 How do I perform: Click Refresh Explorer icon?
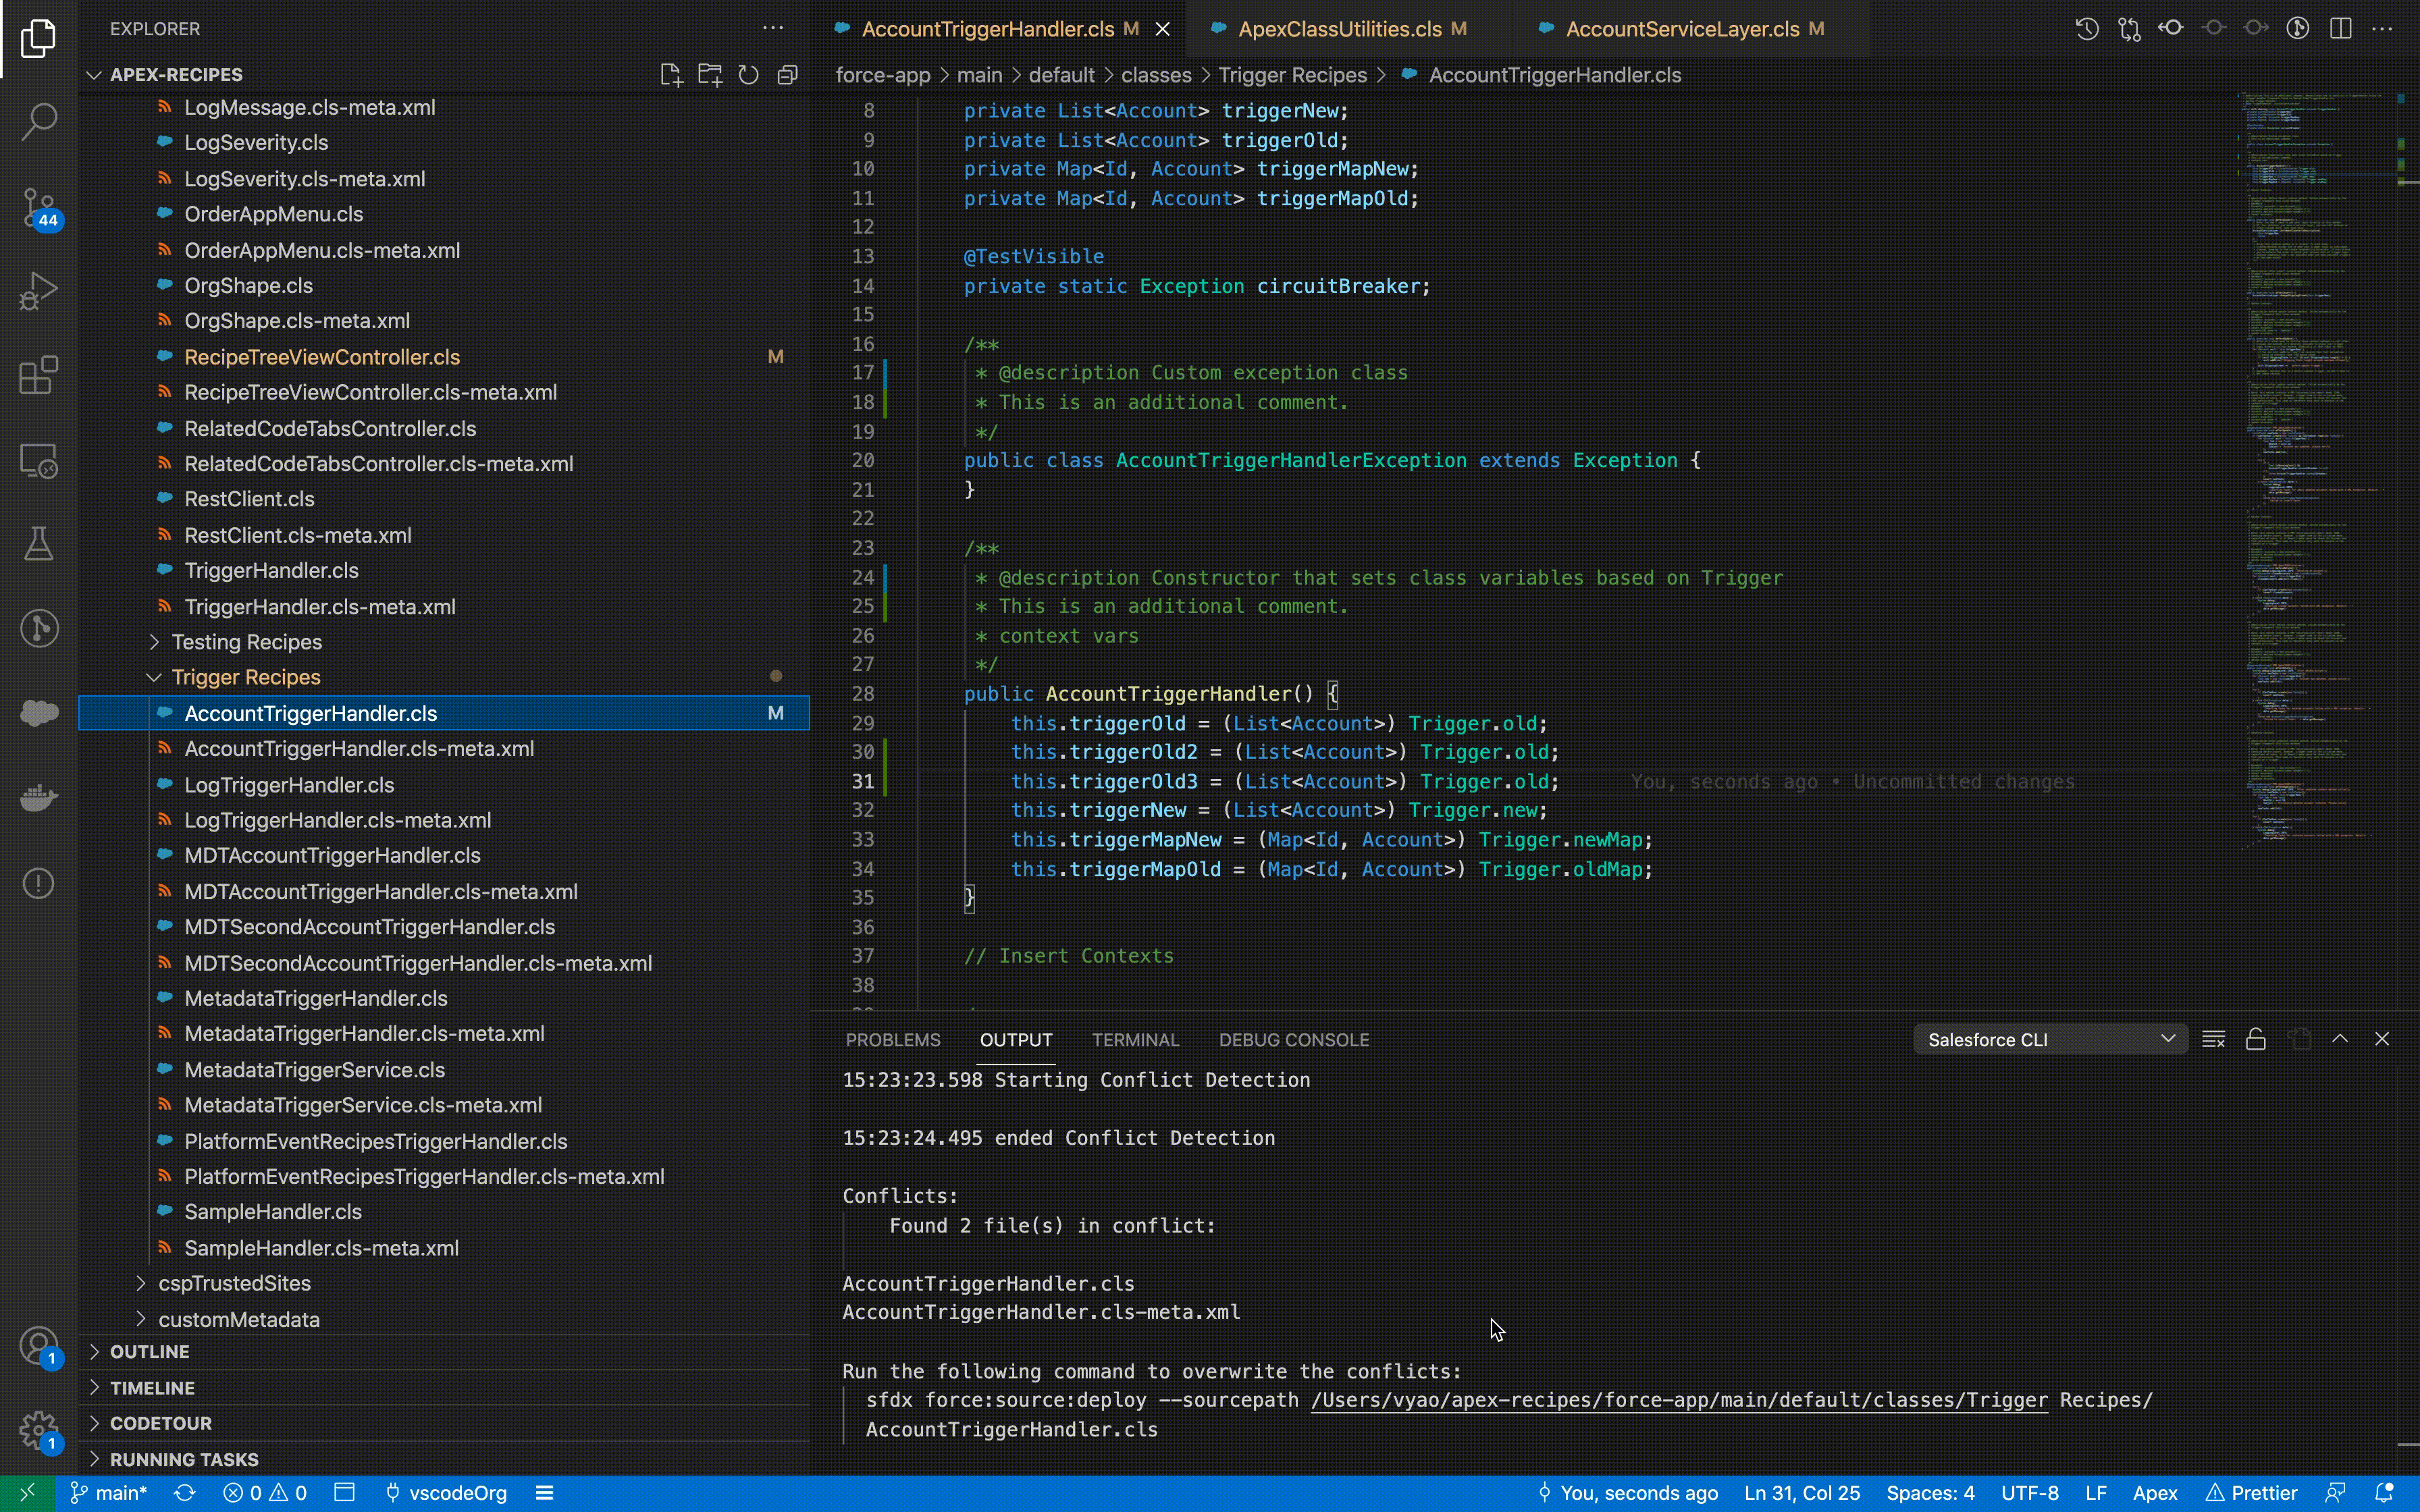coord(748,75)
